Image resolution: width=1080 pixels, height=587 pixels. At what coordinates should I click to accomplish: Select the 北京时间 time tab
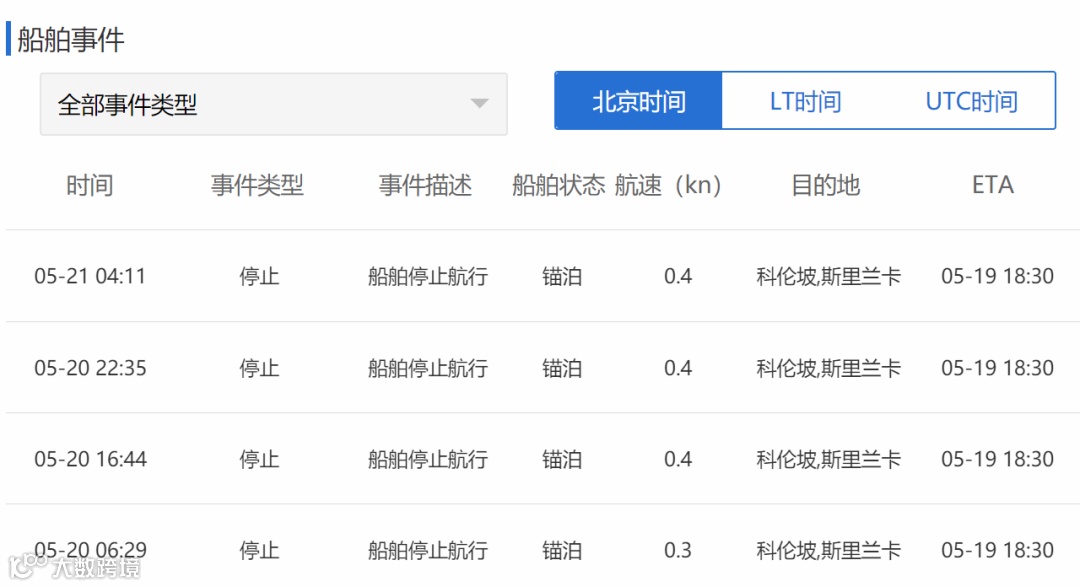(x=638, y=101)
